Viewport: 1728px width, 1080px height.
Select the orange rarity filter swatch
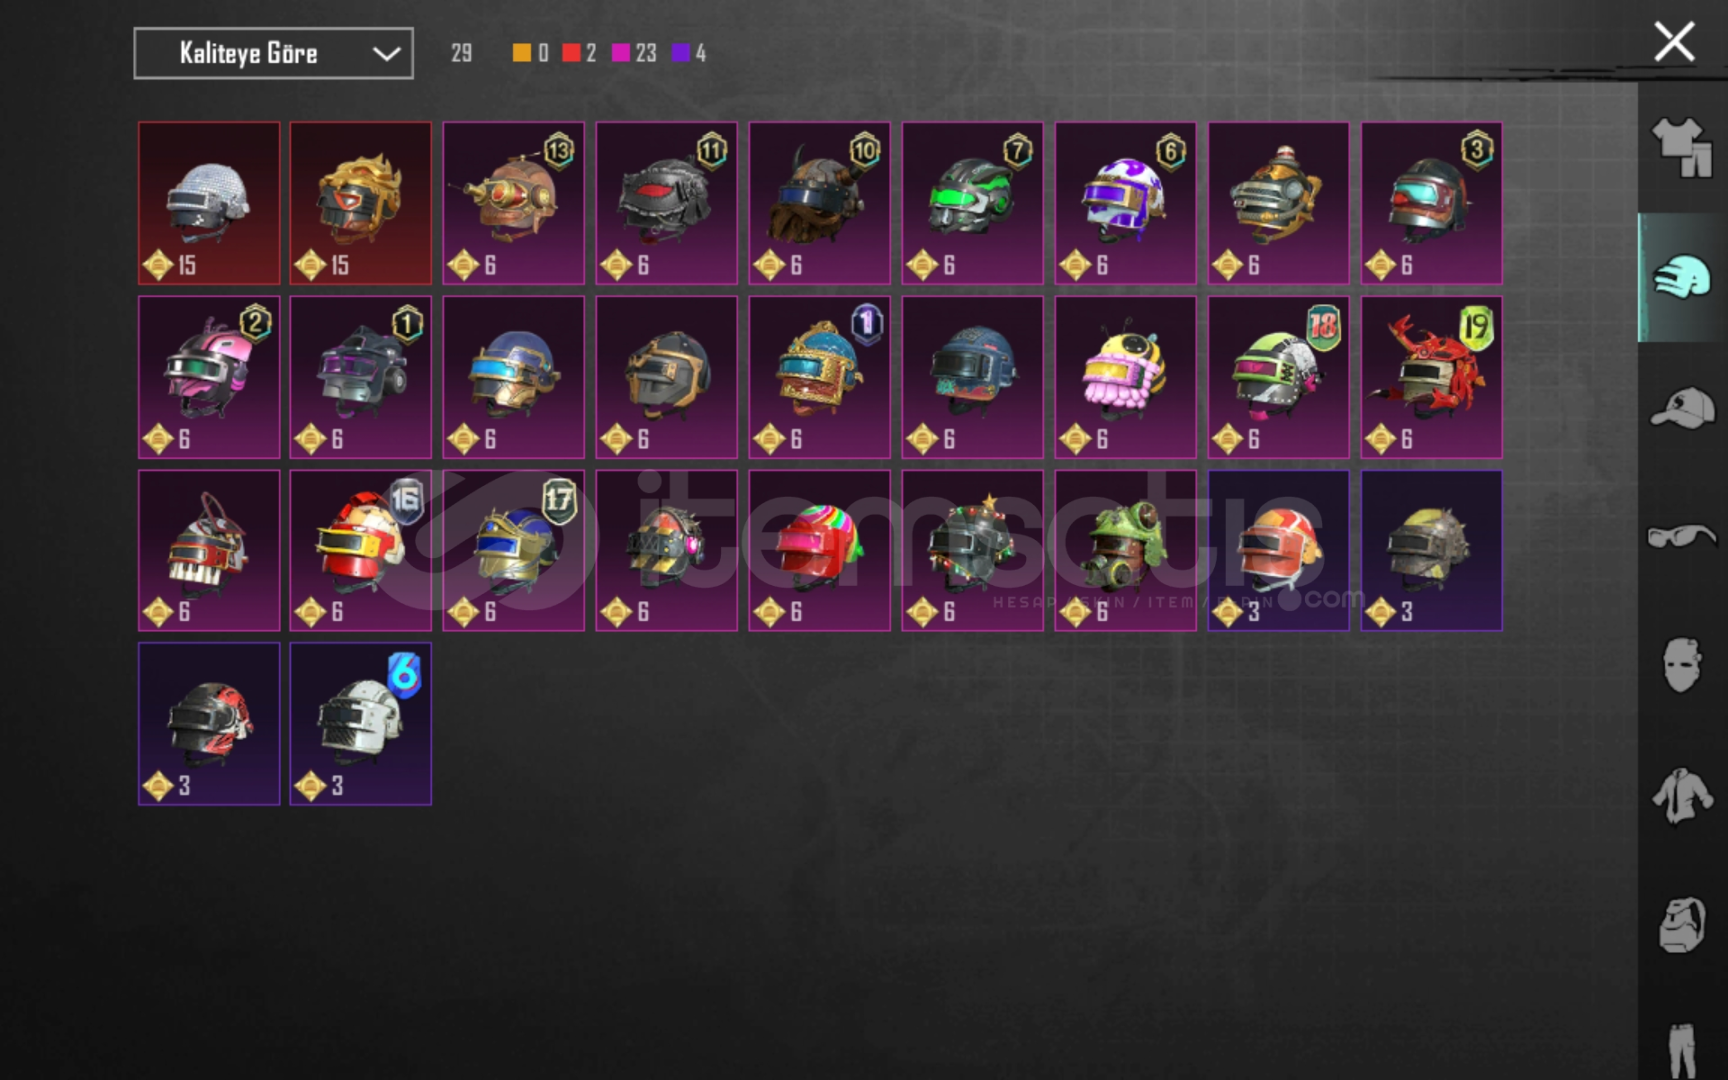click(521, 53)
